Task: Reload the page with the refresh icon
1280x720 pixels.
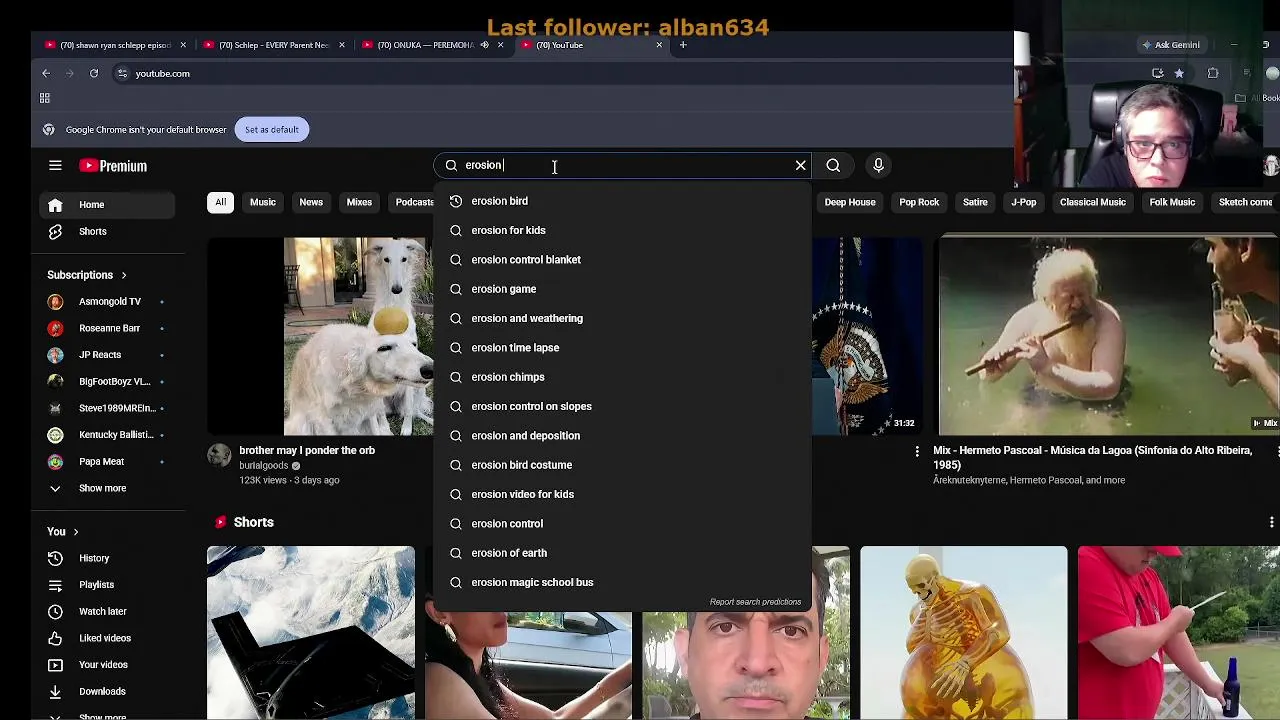Action: pos(94,73)
